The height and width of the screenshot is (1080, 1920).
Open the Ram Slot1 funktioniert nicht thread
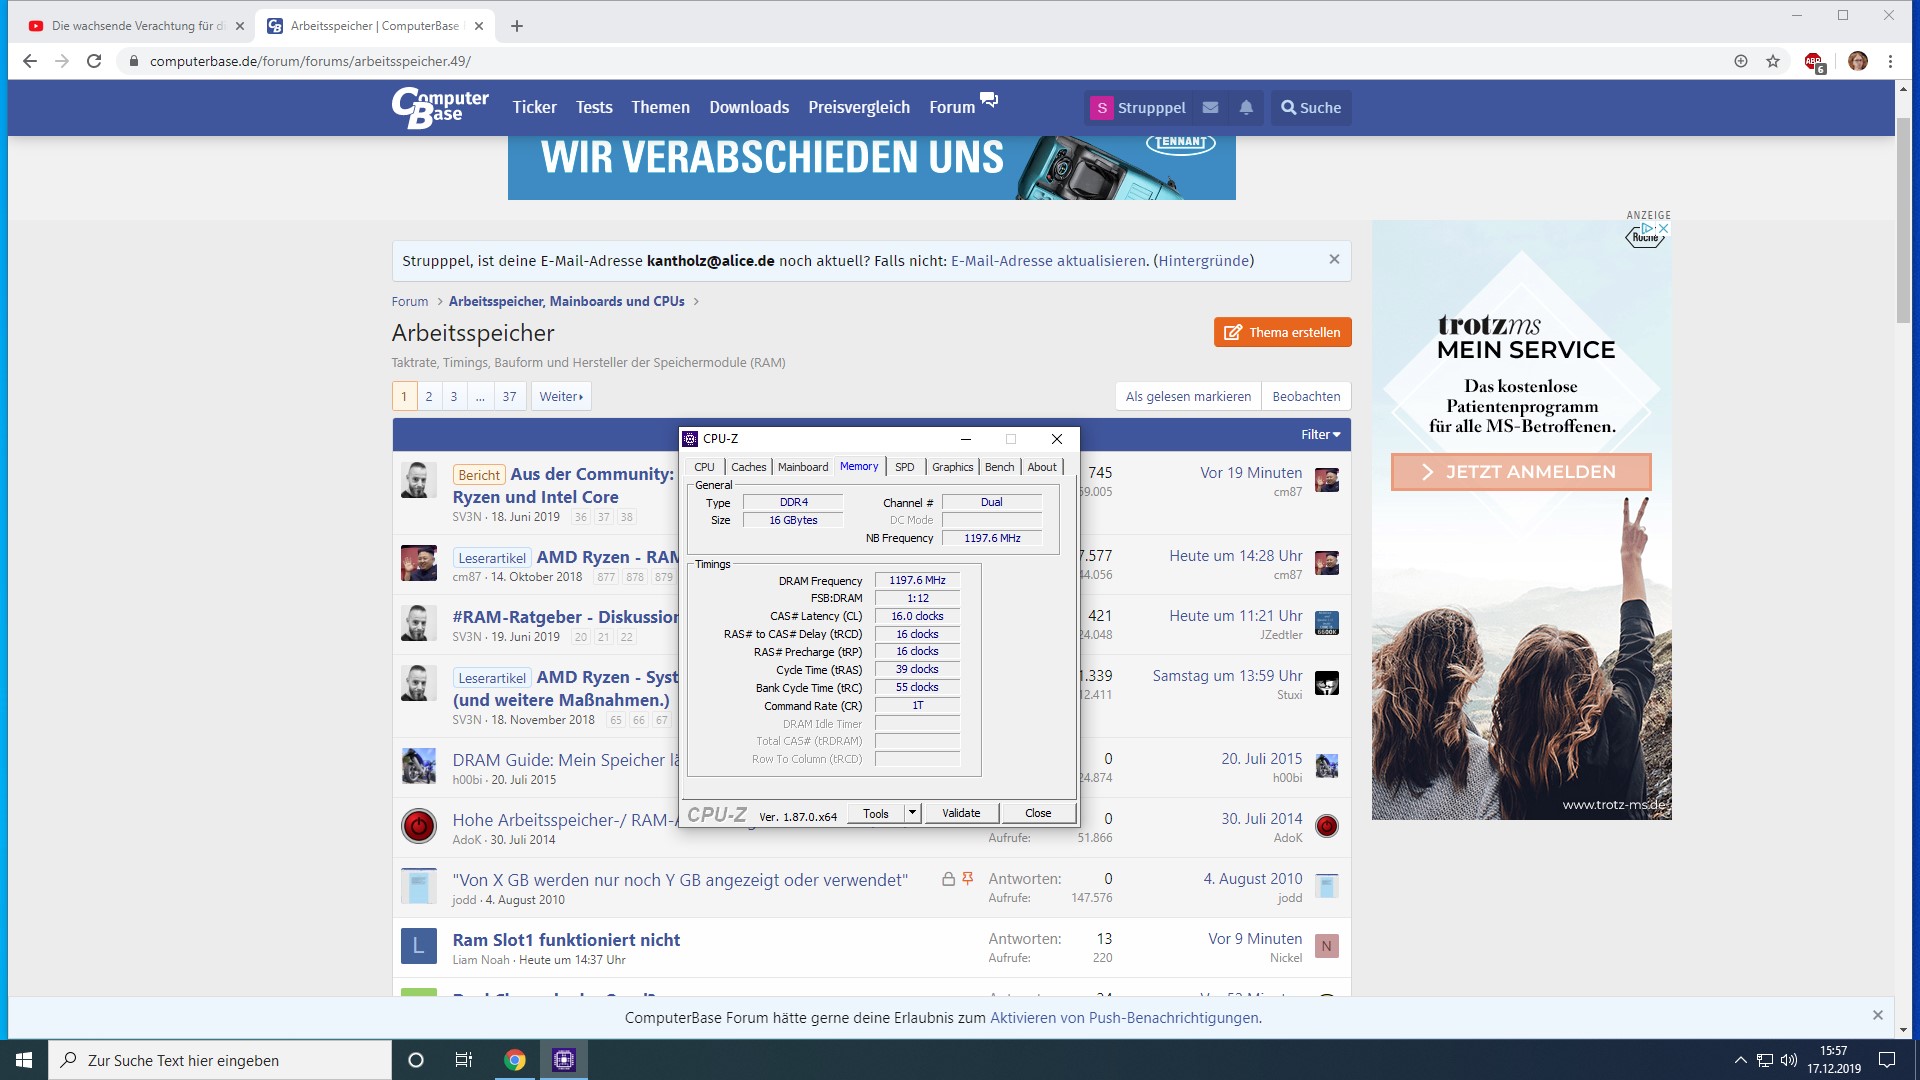pyautogui.click(x=566, y=939)
